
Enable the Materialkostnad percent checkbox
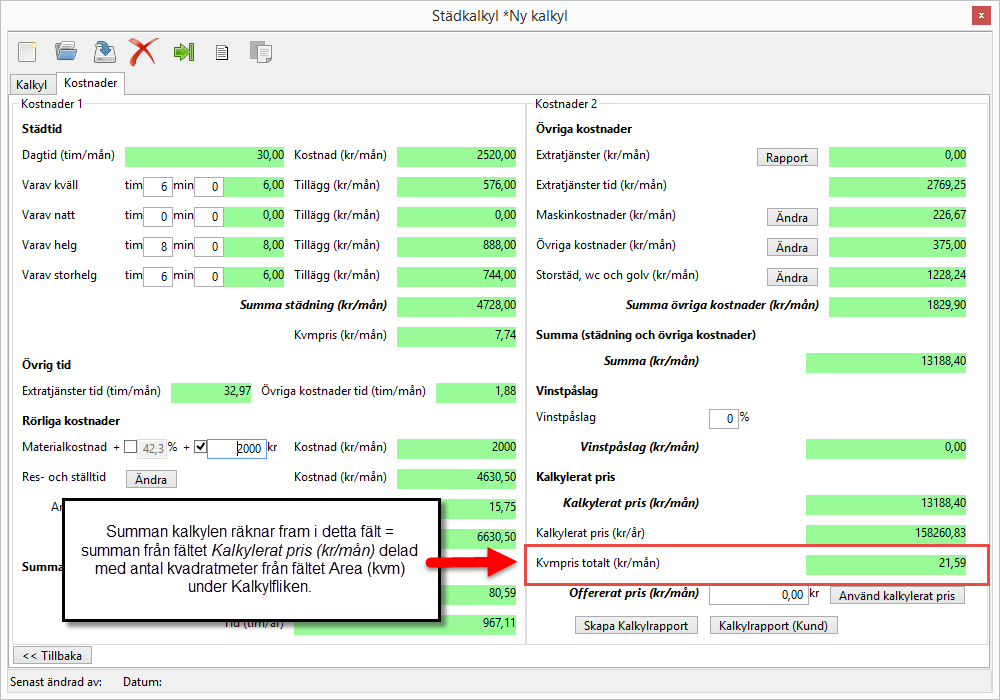coord(131,447)
